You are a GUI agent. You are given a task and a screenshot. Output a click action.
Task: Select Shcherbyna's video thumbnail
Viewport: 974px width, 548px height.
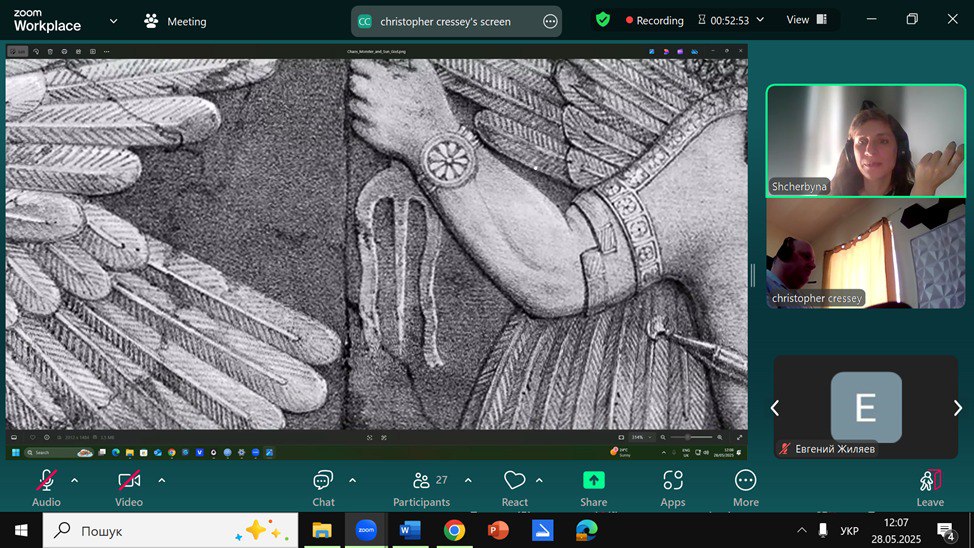pyautogui.click(x=866, y=141)
